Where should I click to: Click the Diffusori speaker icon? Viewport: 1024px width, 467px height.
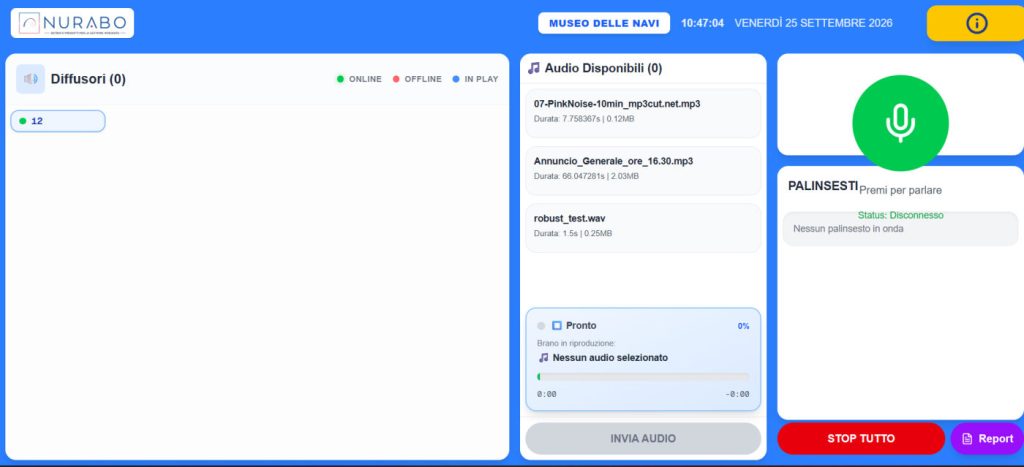pyautogui.click(x=31, y=79)
